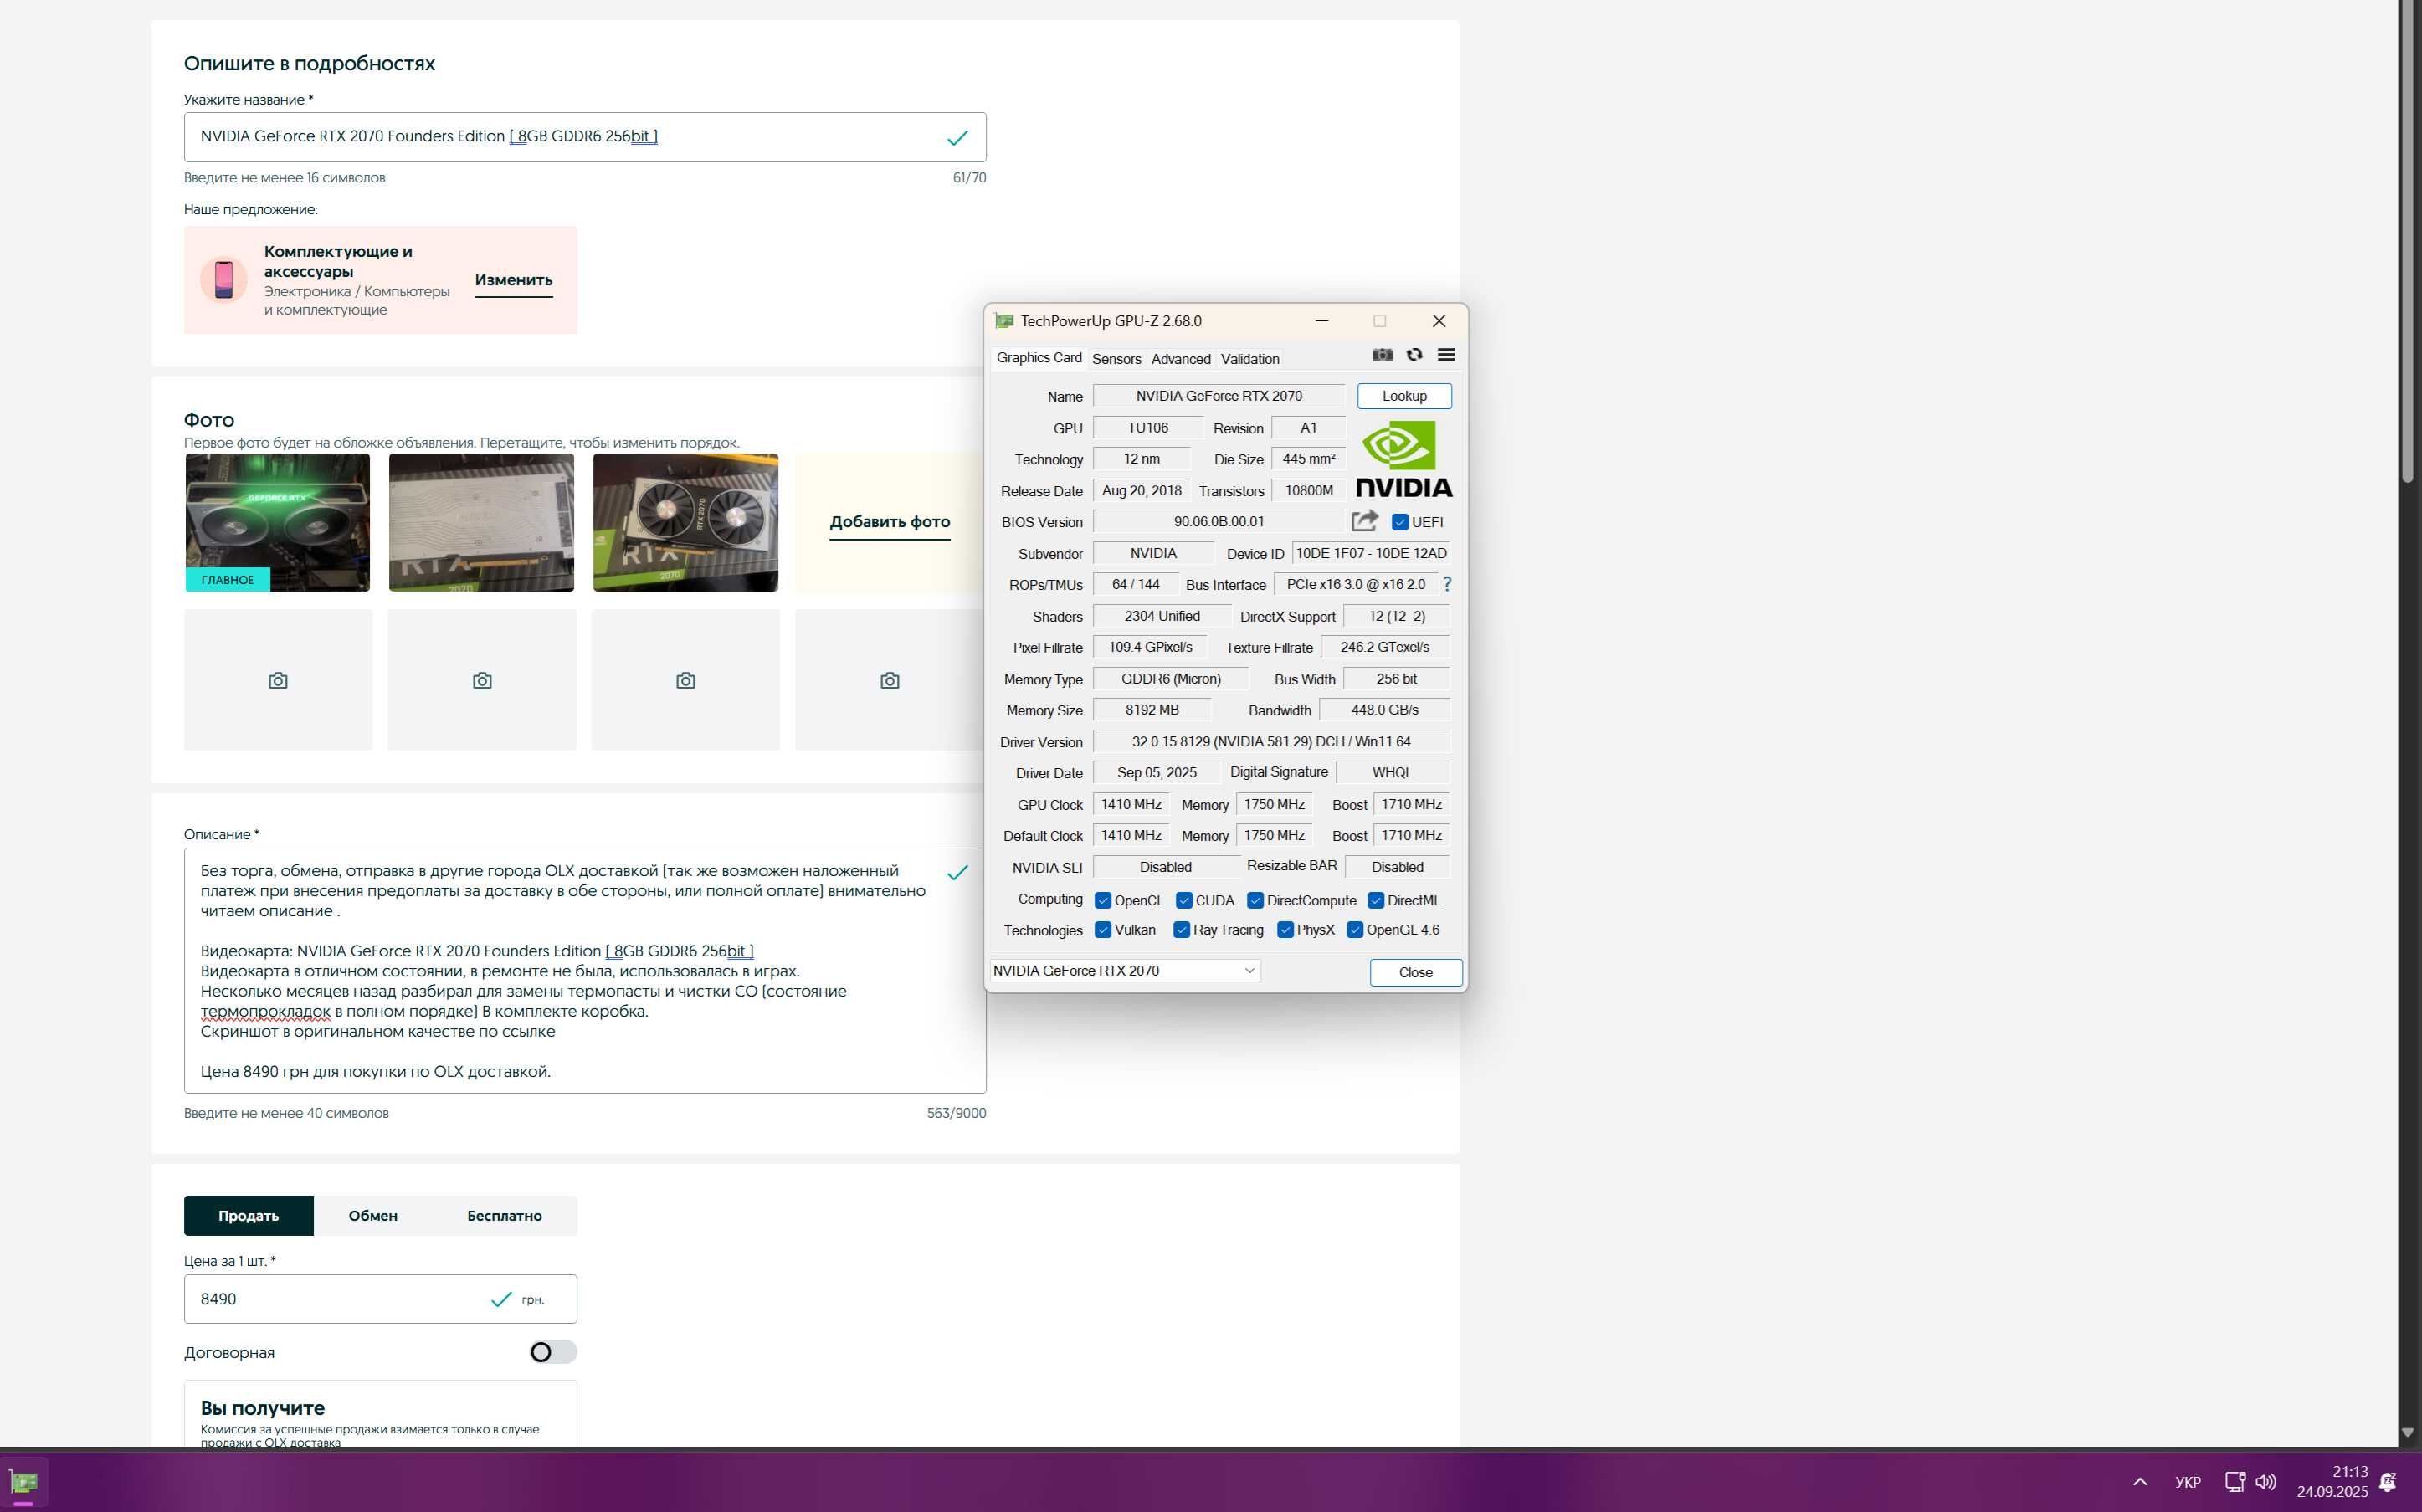This screenshot has height=1512, width=2422.
Task: Toggle the Vulkan checkbox
Action: tap(1103, 930)
